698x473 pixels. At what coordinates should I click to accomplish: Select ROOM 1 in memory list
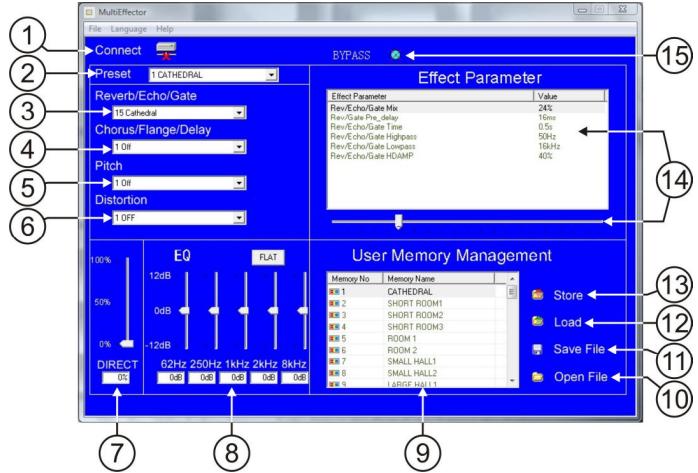click(x=402, y=338)
